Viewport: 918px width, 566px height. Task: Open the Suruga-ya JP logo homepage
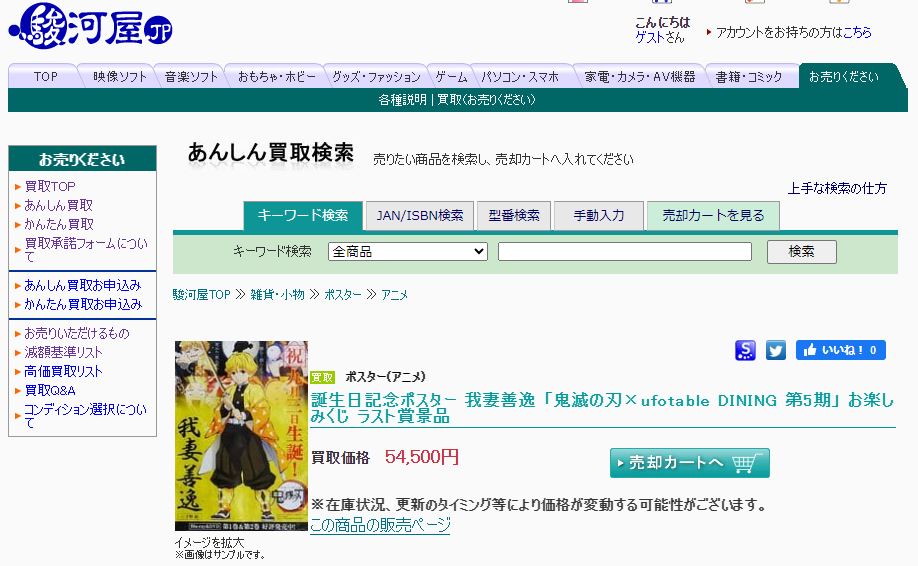pos(91,26)
